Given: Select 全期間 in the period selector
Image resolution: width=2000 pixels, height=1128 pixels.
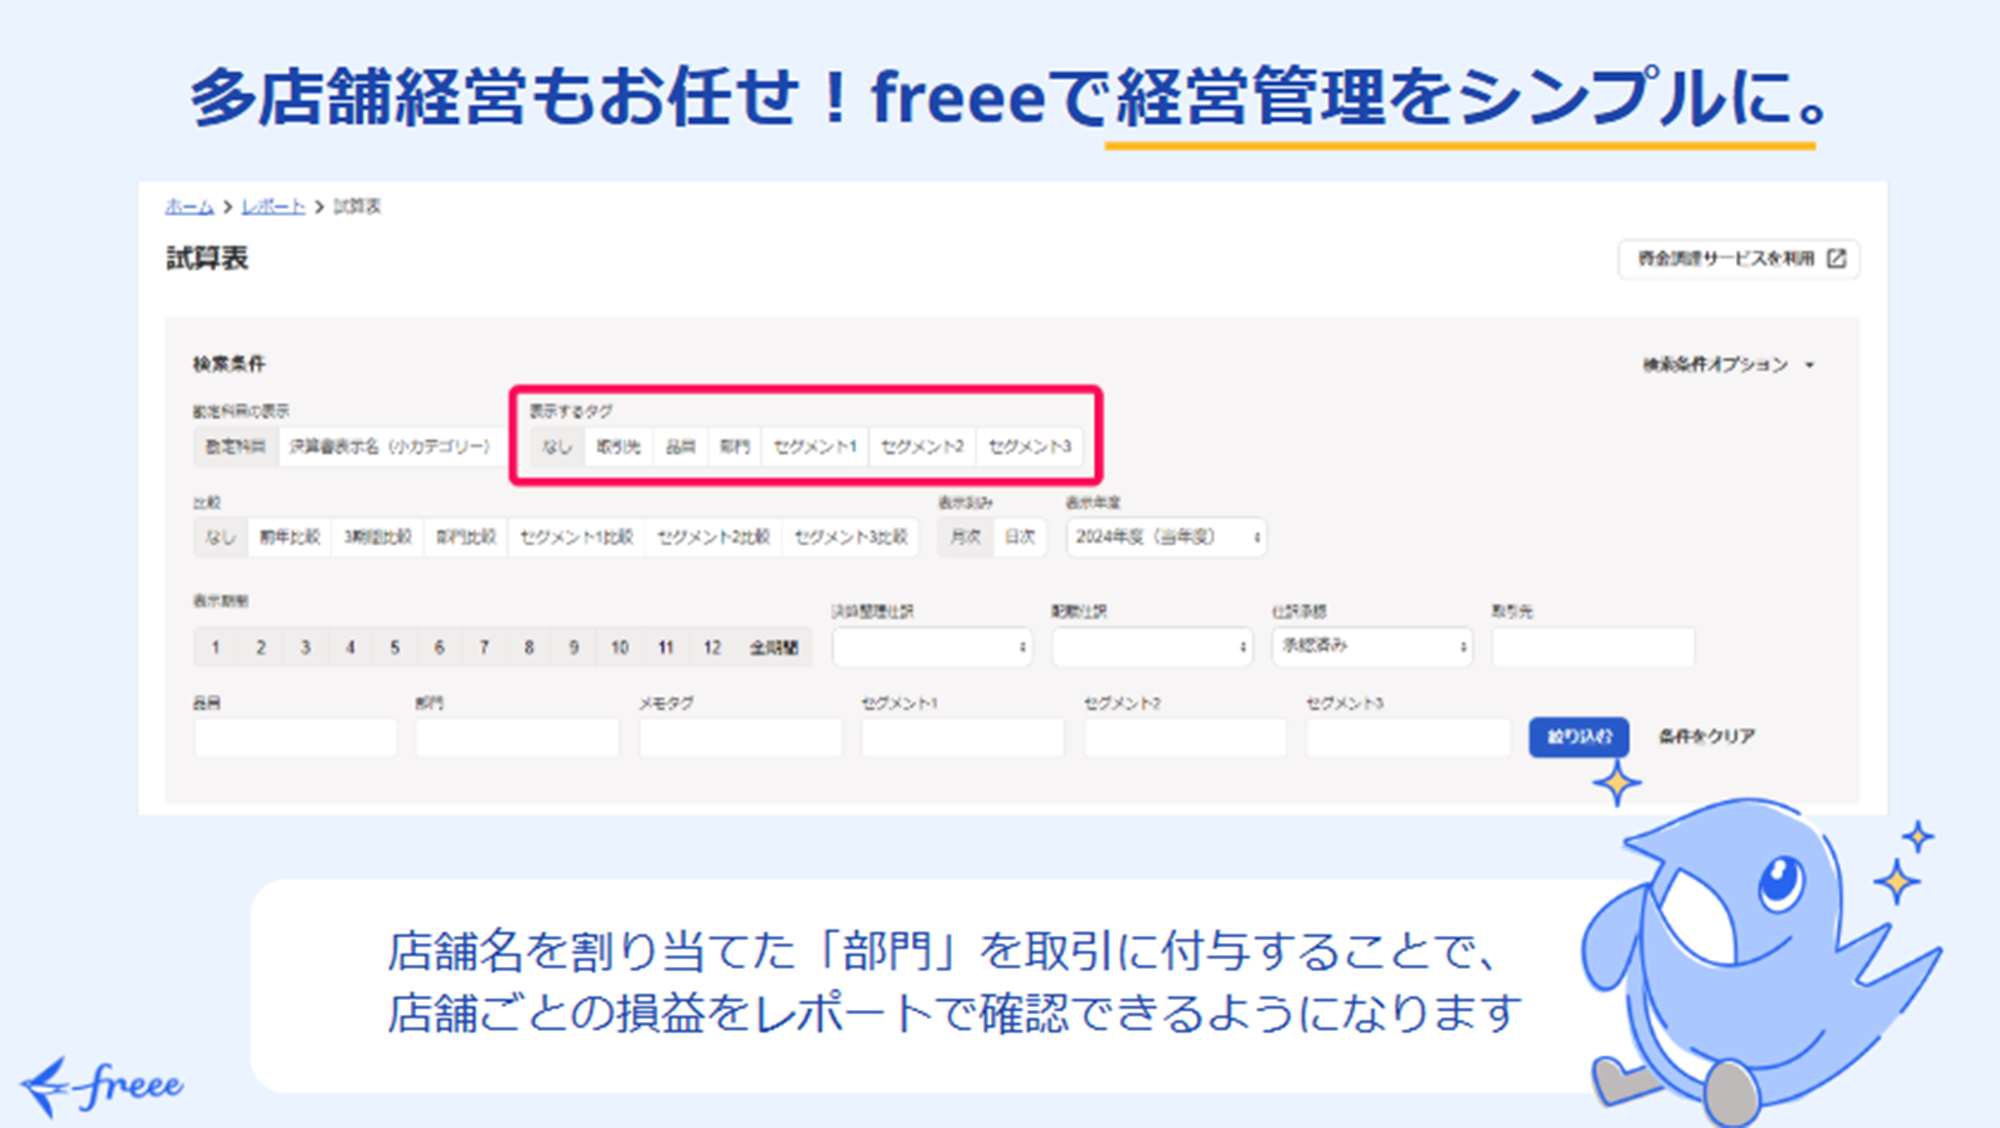Looking at the screenshot, I should [773, 647].
